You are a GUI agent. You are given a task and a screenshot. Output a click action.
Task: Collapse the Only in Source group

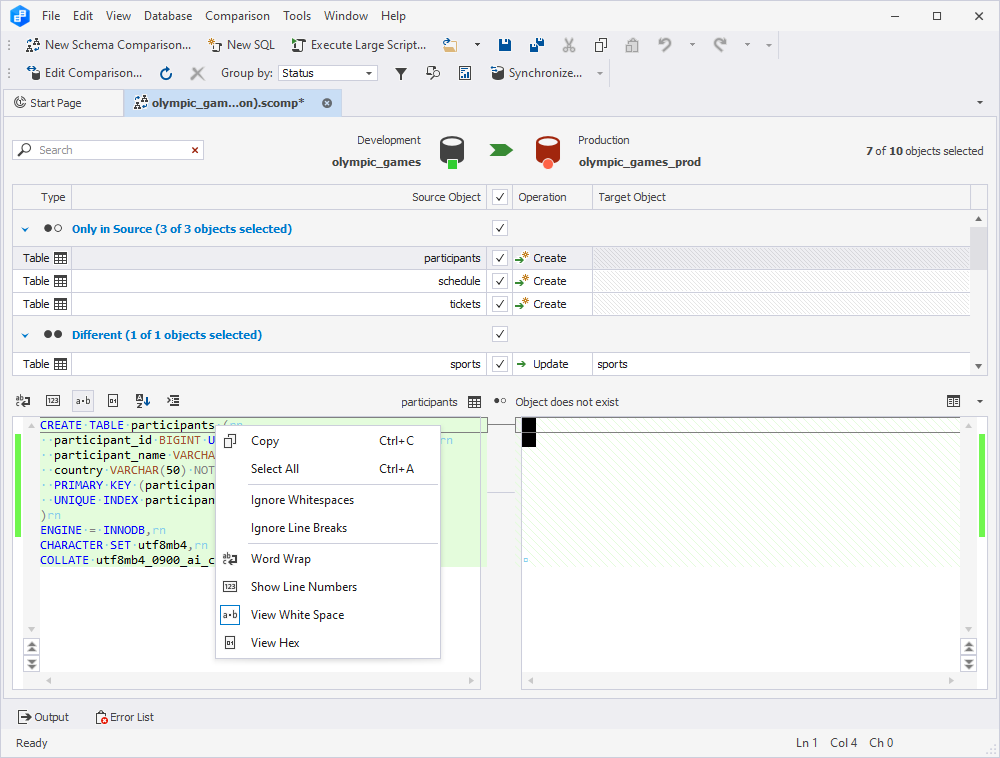26,229
